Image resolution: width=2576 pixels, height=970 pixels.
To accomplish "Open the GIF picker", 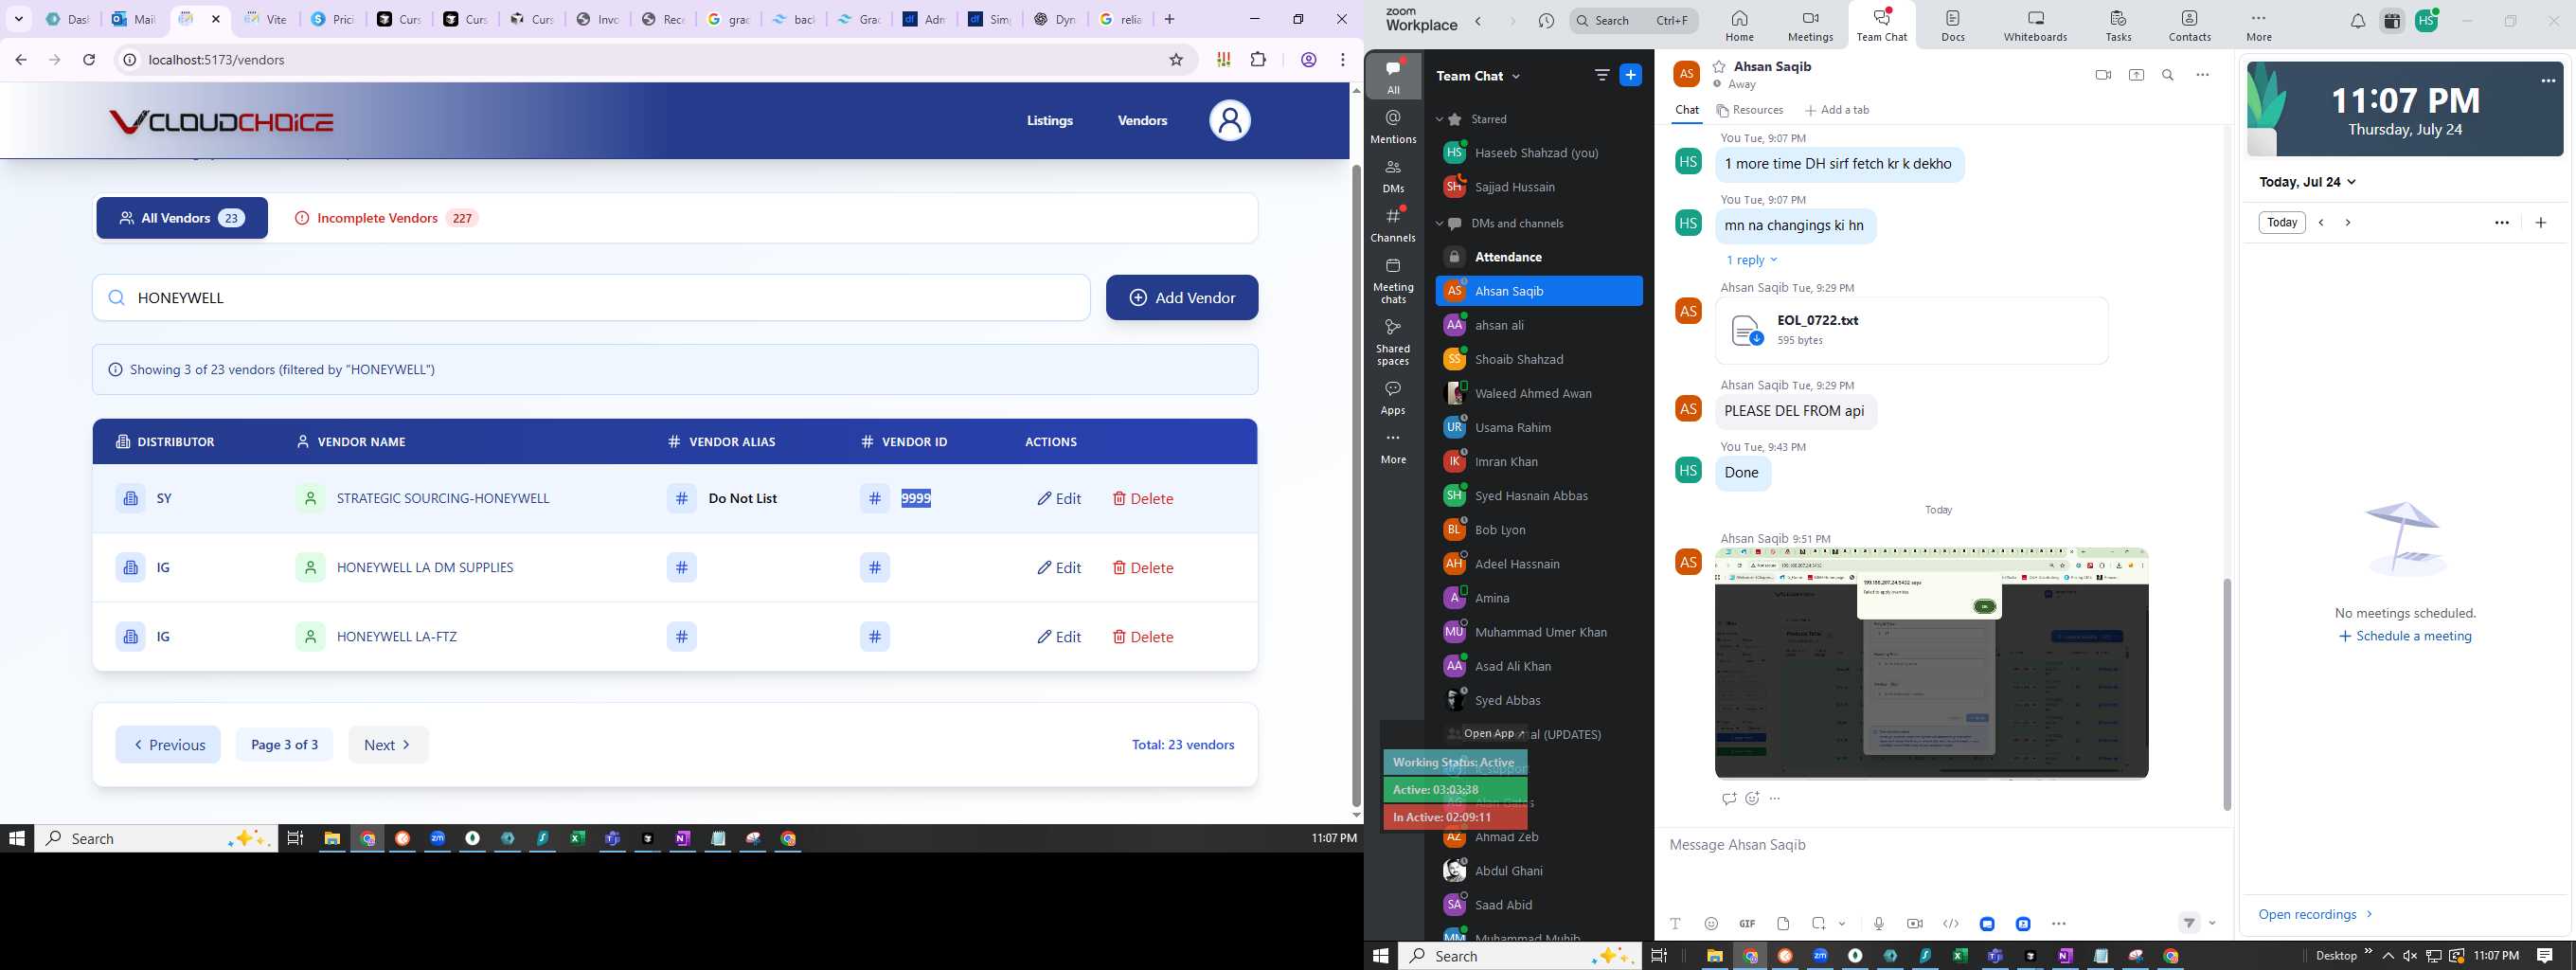I will [1747, 924].
